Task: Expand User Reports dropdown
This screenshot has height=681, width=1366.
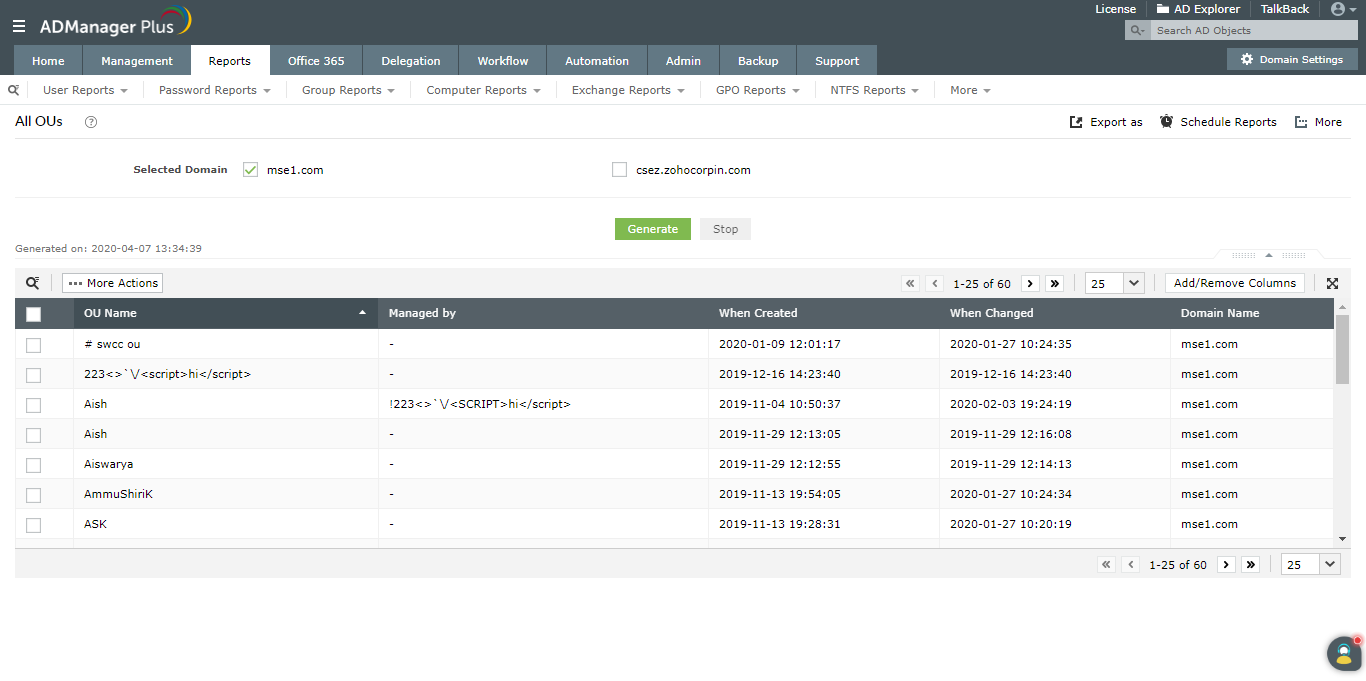Action: coord(85,90)
